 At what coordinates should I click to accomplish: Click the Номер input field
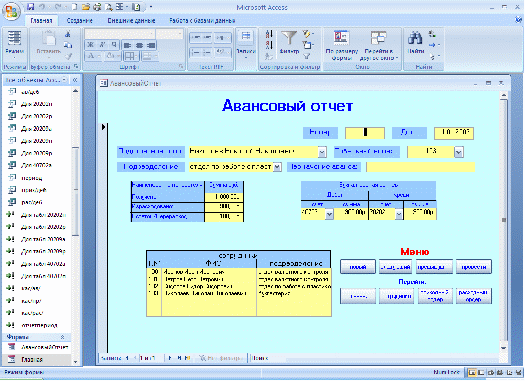(365, 133)
